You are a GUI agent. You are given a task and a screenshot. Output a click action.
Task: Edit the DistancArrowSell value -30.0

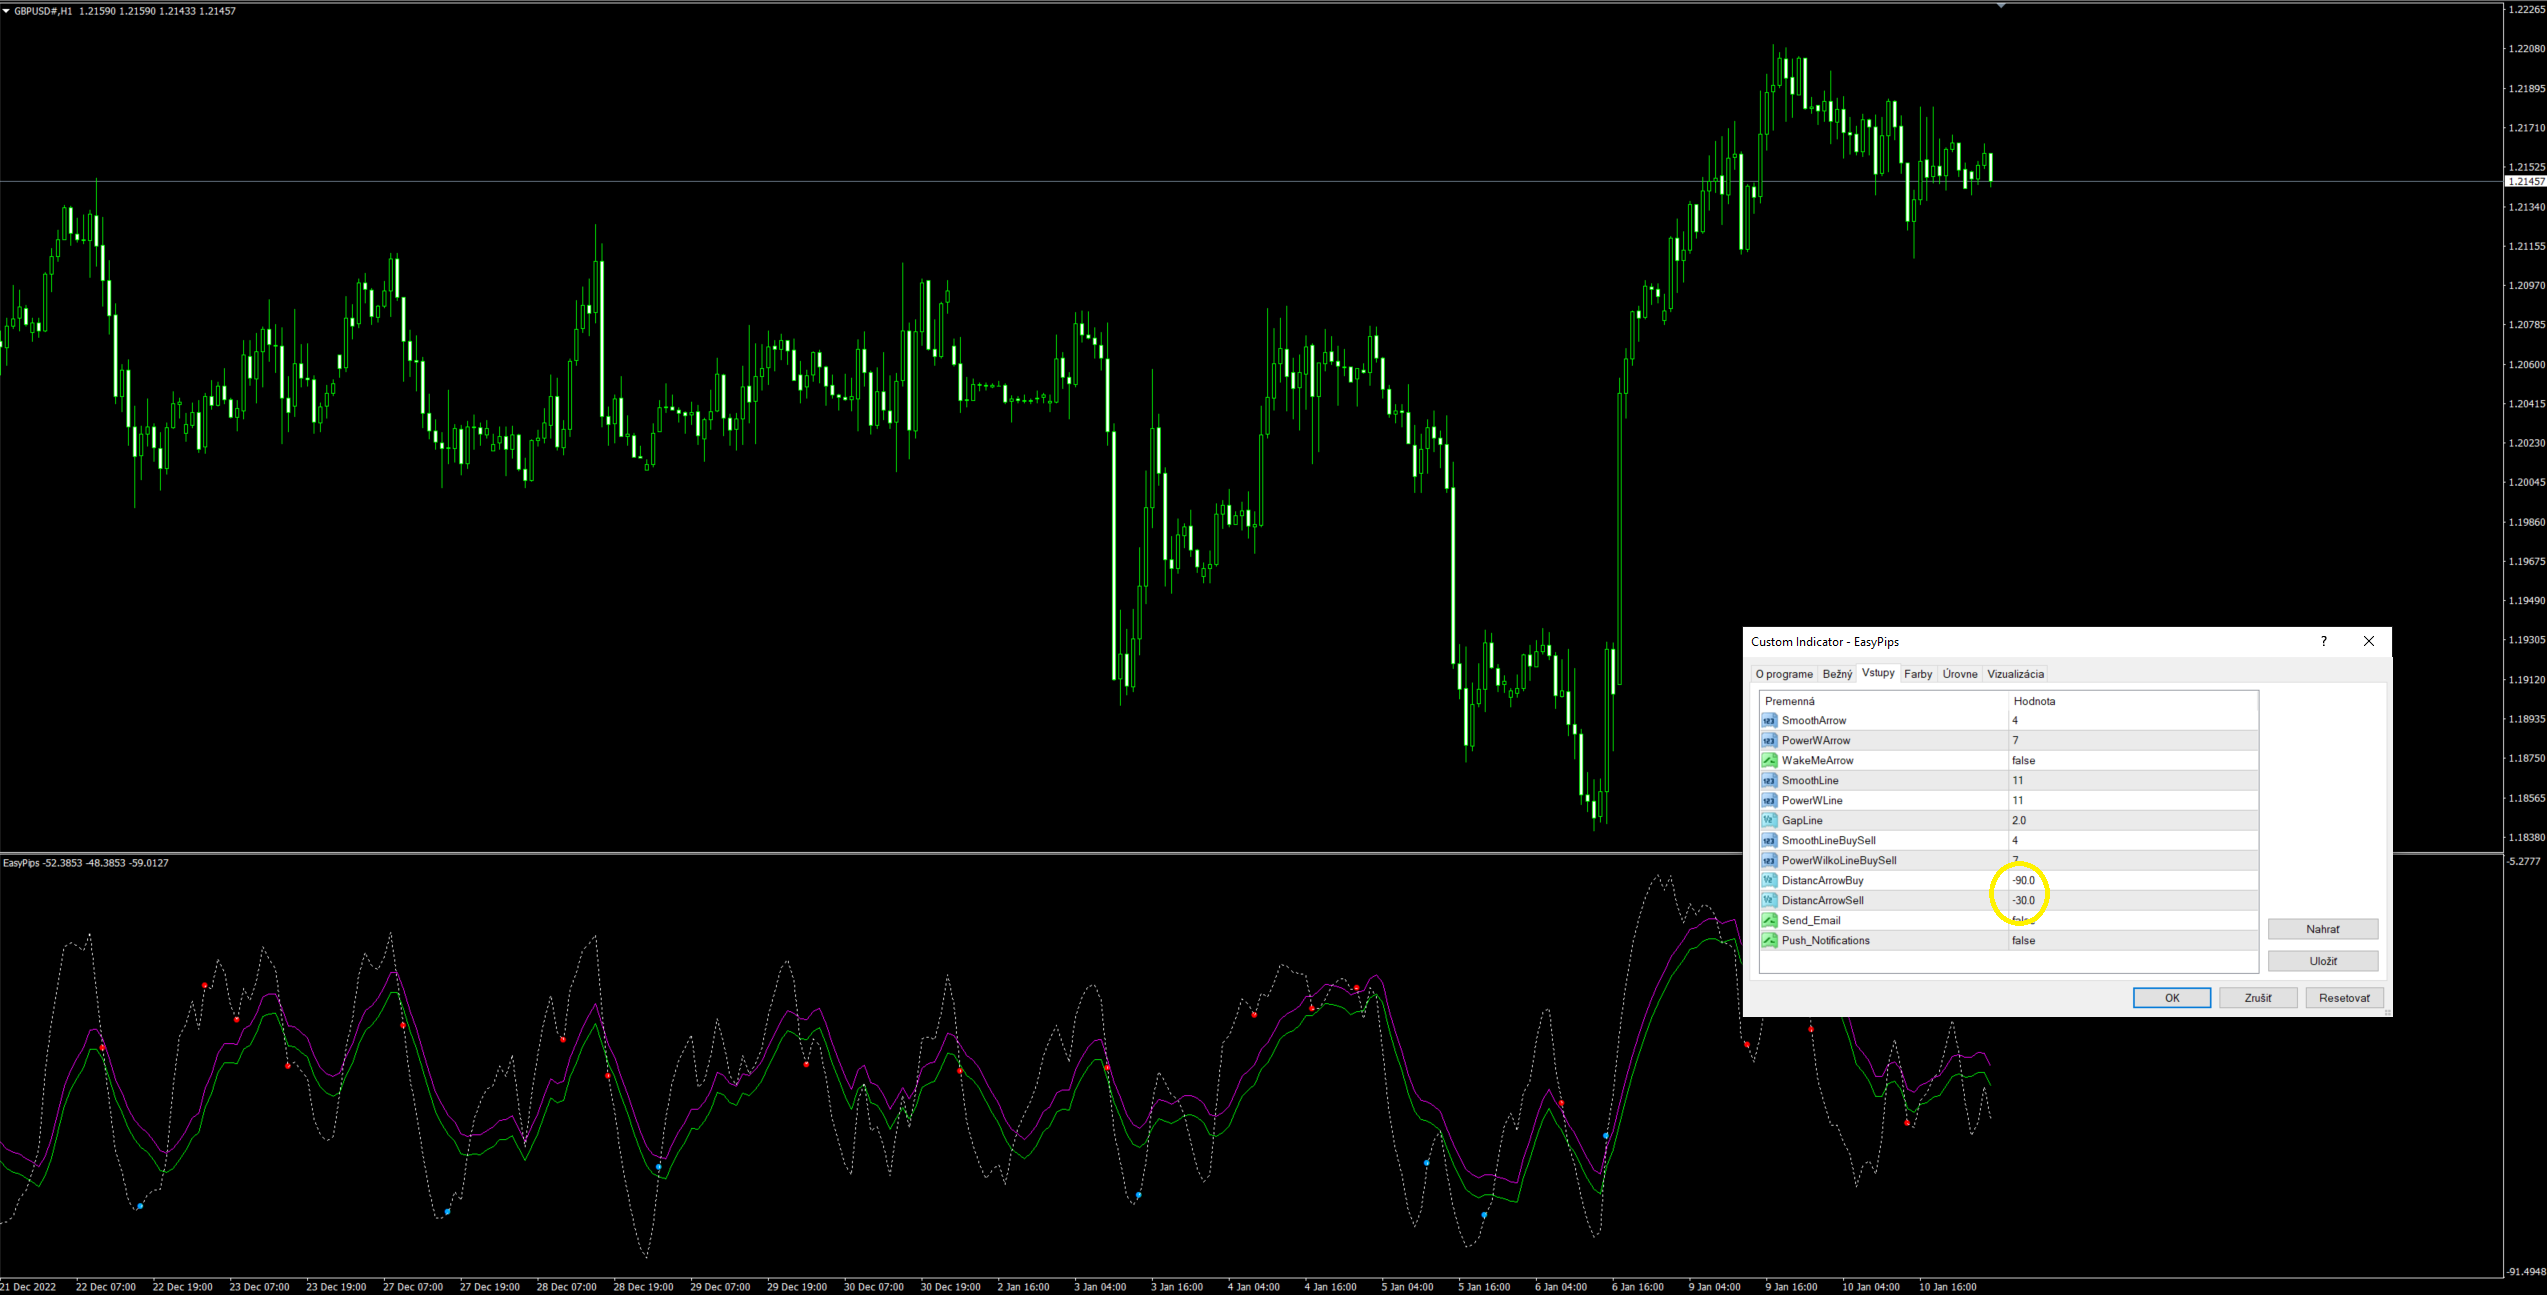pos(2024,900)
